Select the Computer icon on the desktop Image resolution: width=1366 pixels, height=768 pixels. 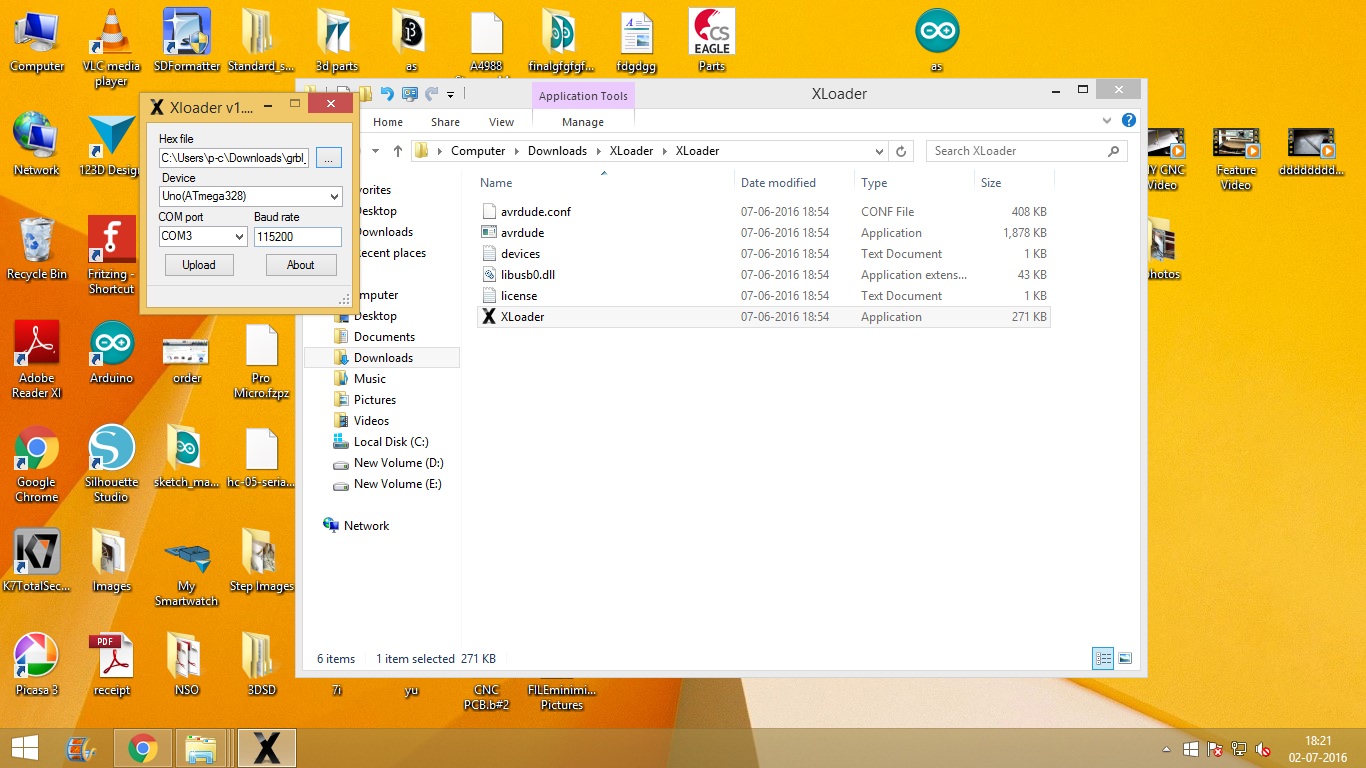(37, 40)
